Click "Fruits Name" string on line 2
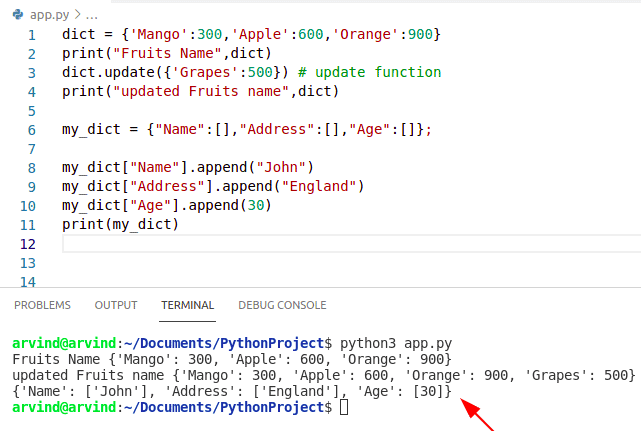The image size is (641, 431). pos(167,54)
